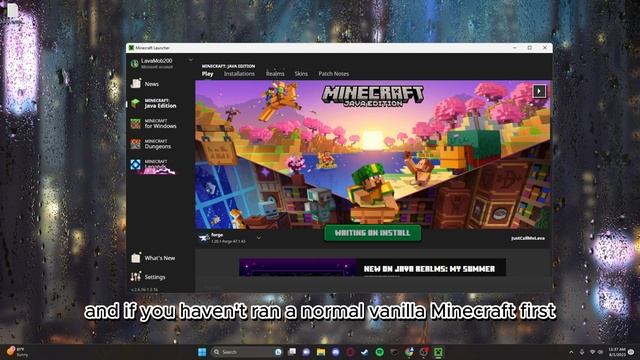Open launcher Settings sliders icon
Viewport: 640px width, 360px height.
pos(136,277)
